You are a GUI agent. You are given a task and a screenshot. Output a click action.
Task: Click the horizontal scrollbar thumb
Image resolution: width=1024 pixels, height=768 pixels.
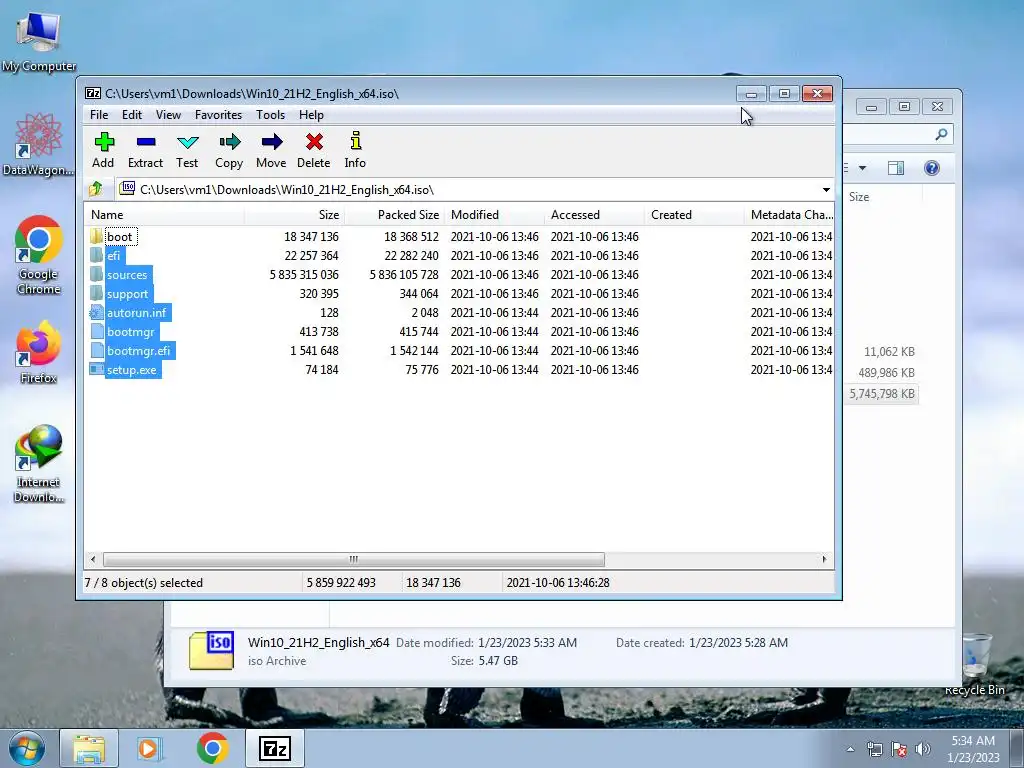point(353,560)
